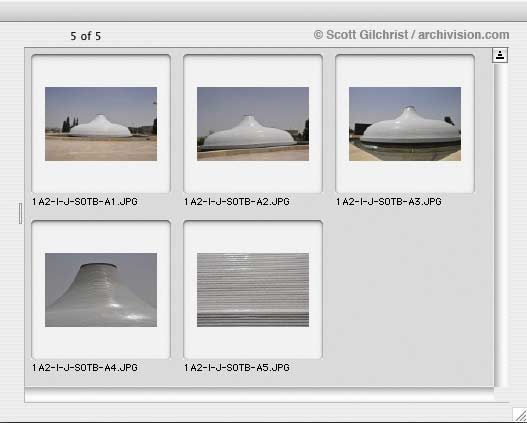Select the A5 thumbnail of striped tile detail
527x423 pixels.
pyautogui.click(x=253, y=290)
